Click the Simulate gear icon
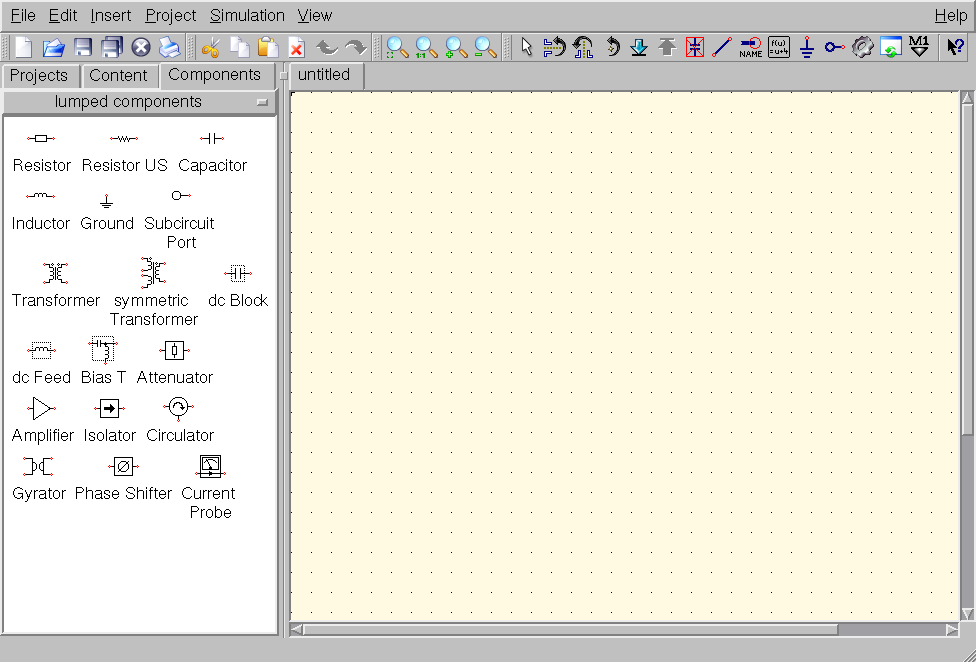This screenshot has height=662, width=976. click(863, 47)
